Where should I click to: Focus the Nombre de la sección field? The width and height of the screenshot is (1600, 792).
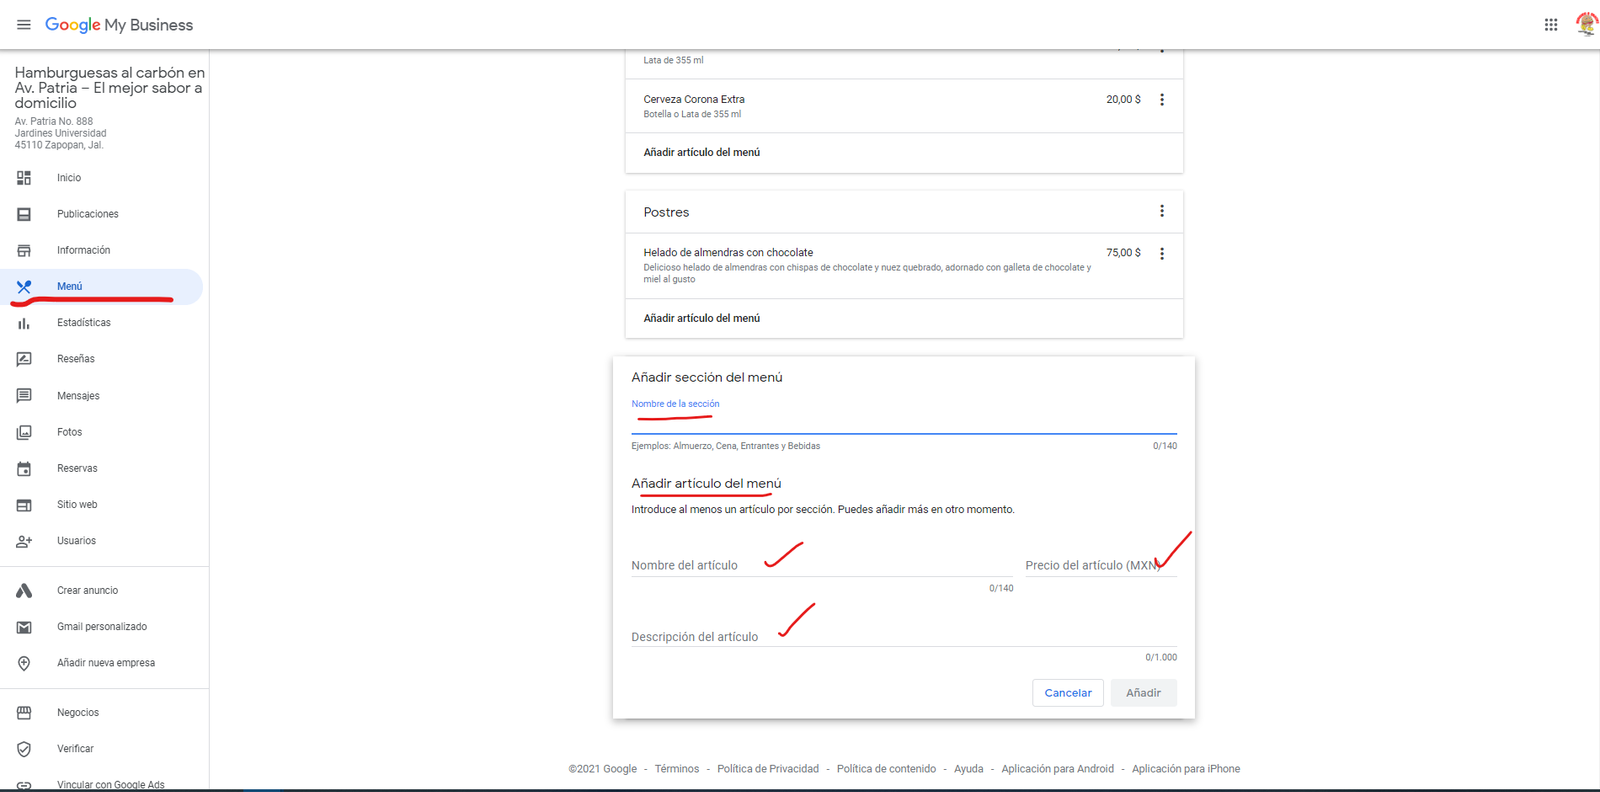903,422
